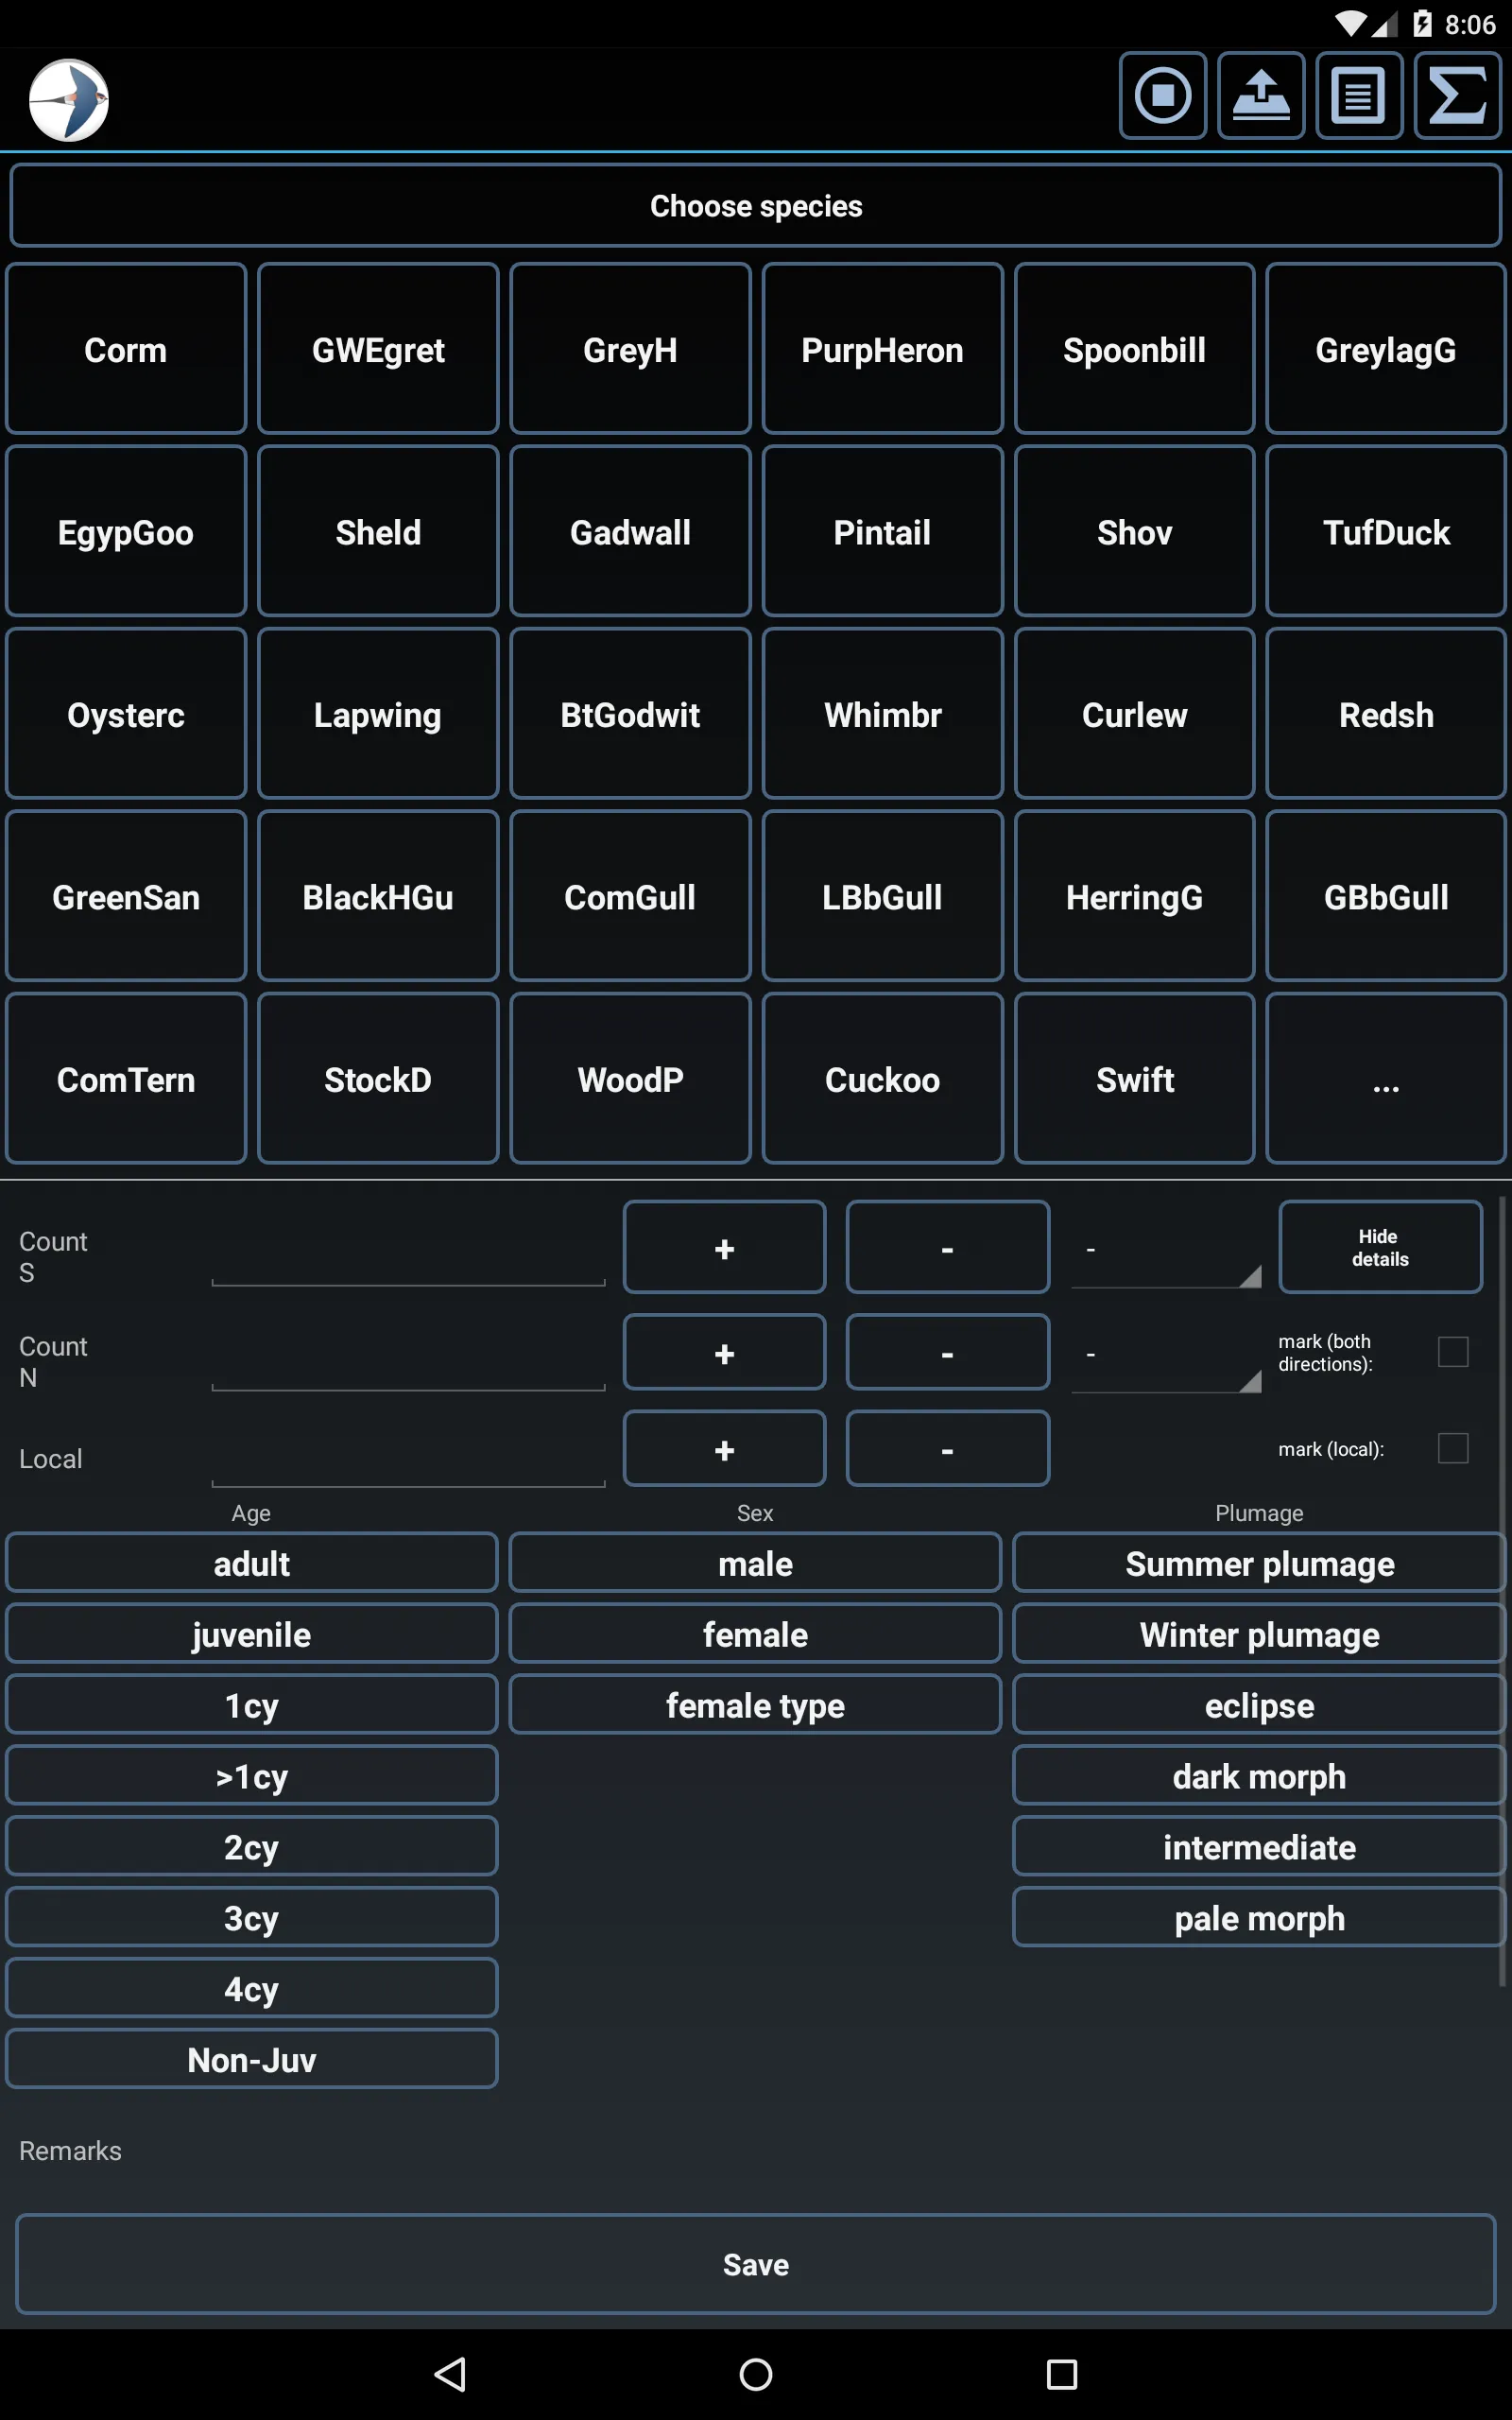Tap the bird app logo
Viewport: 1512px width, 2420px height.
point(68,100)
